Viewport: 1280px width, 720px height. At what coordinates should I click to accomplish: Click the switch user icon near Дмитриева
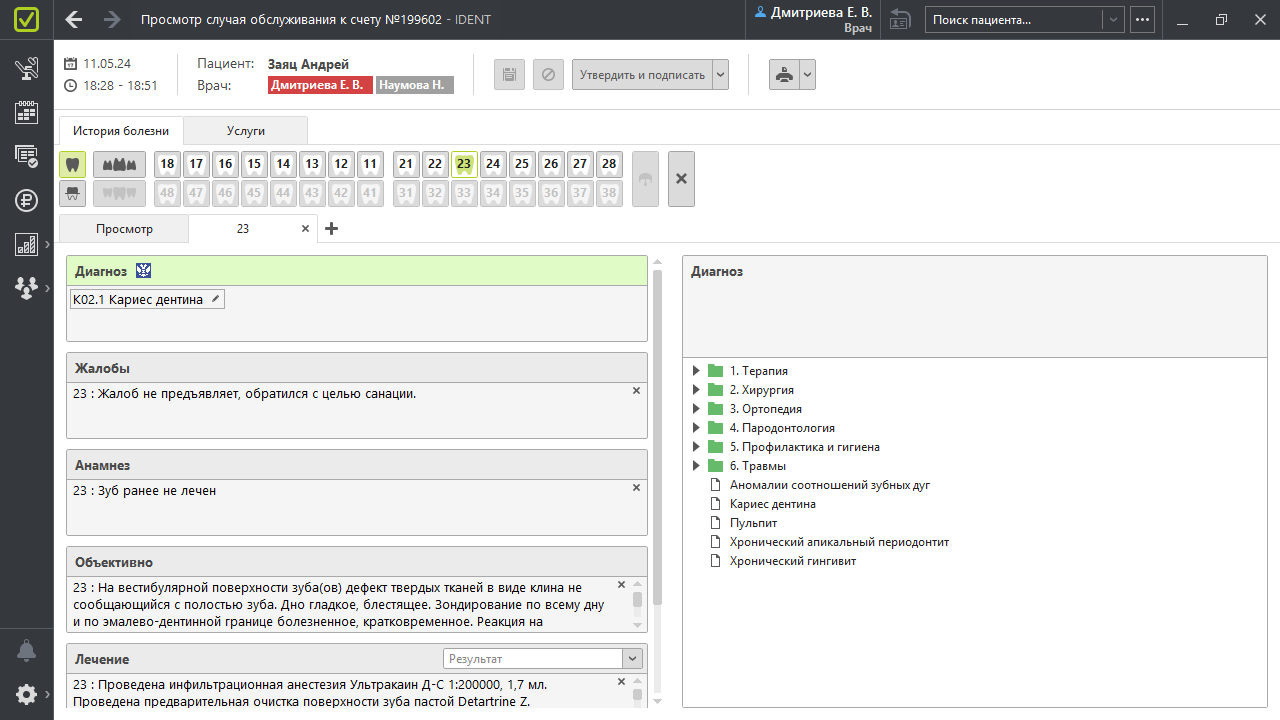pos(900,19)
